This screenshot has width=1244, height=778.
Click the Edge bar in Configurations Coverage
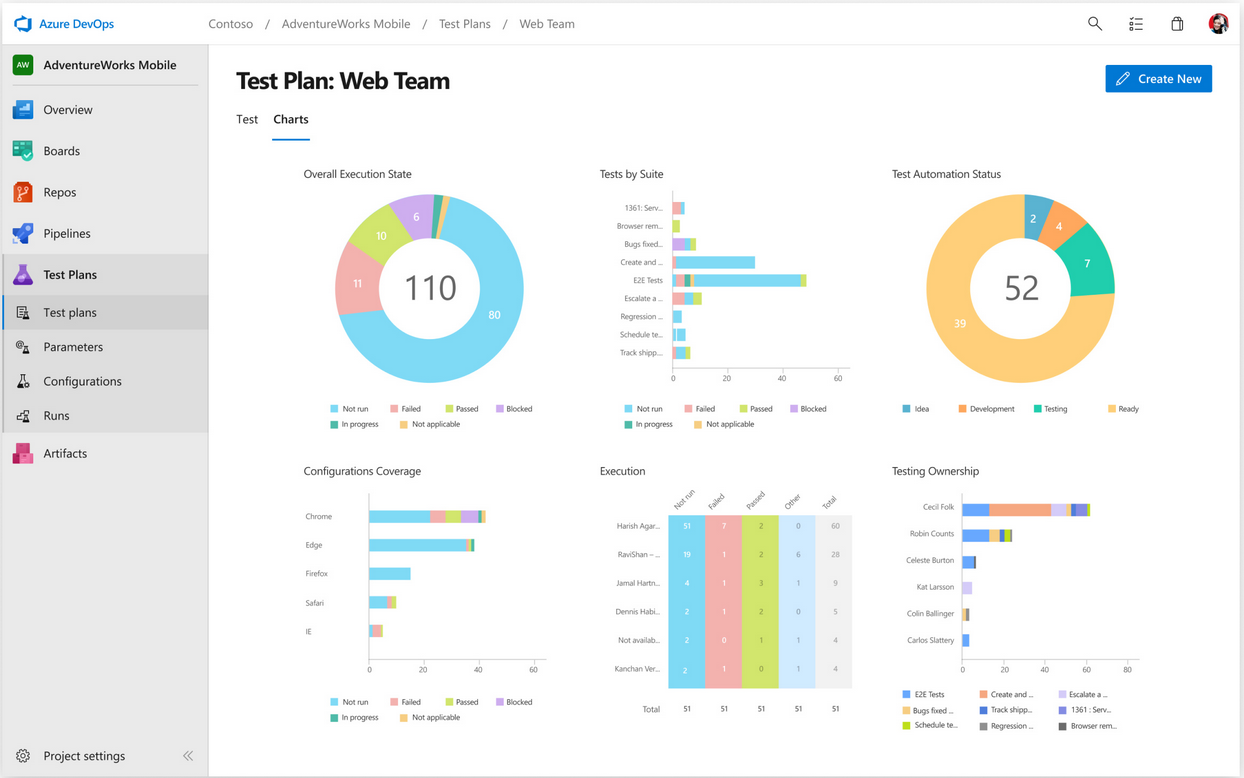pos(421,546)
